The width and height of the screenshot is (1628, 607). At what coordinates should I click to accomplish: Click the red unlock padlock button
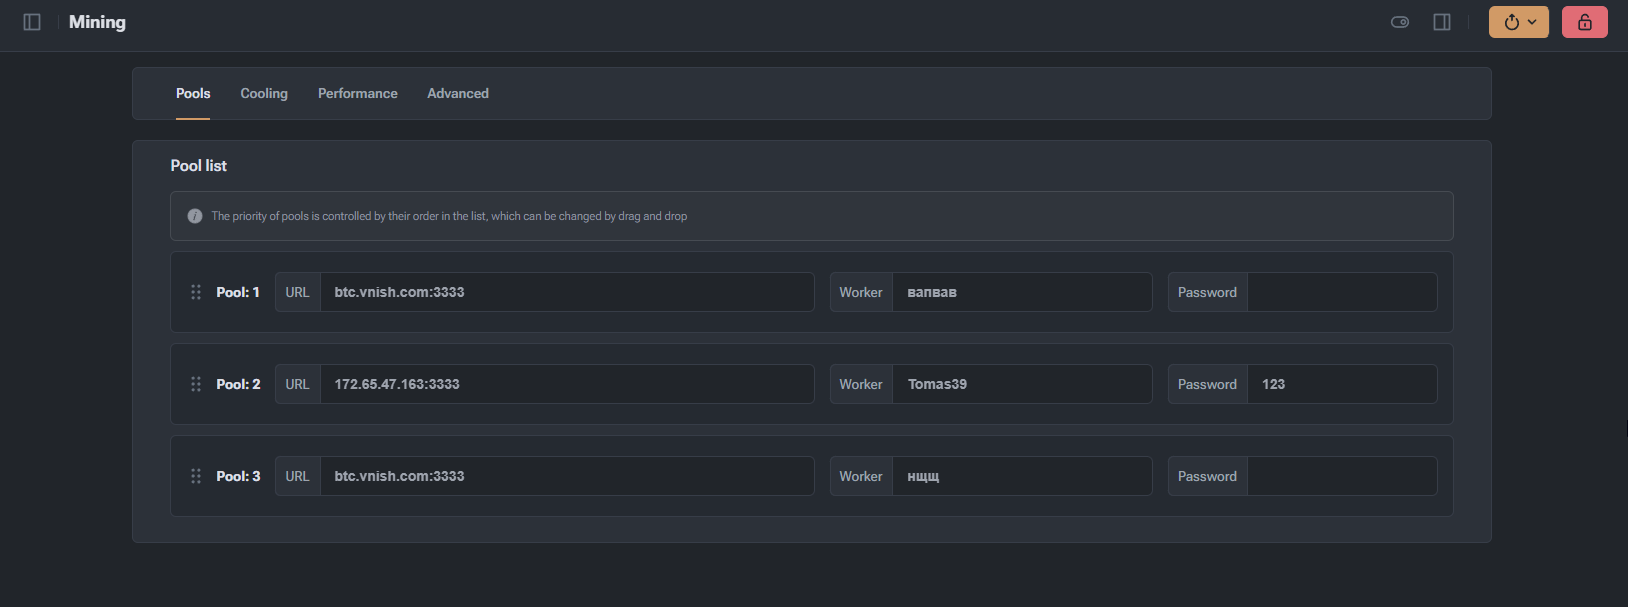(1584, 22)
